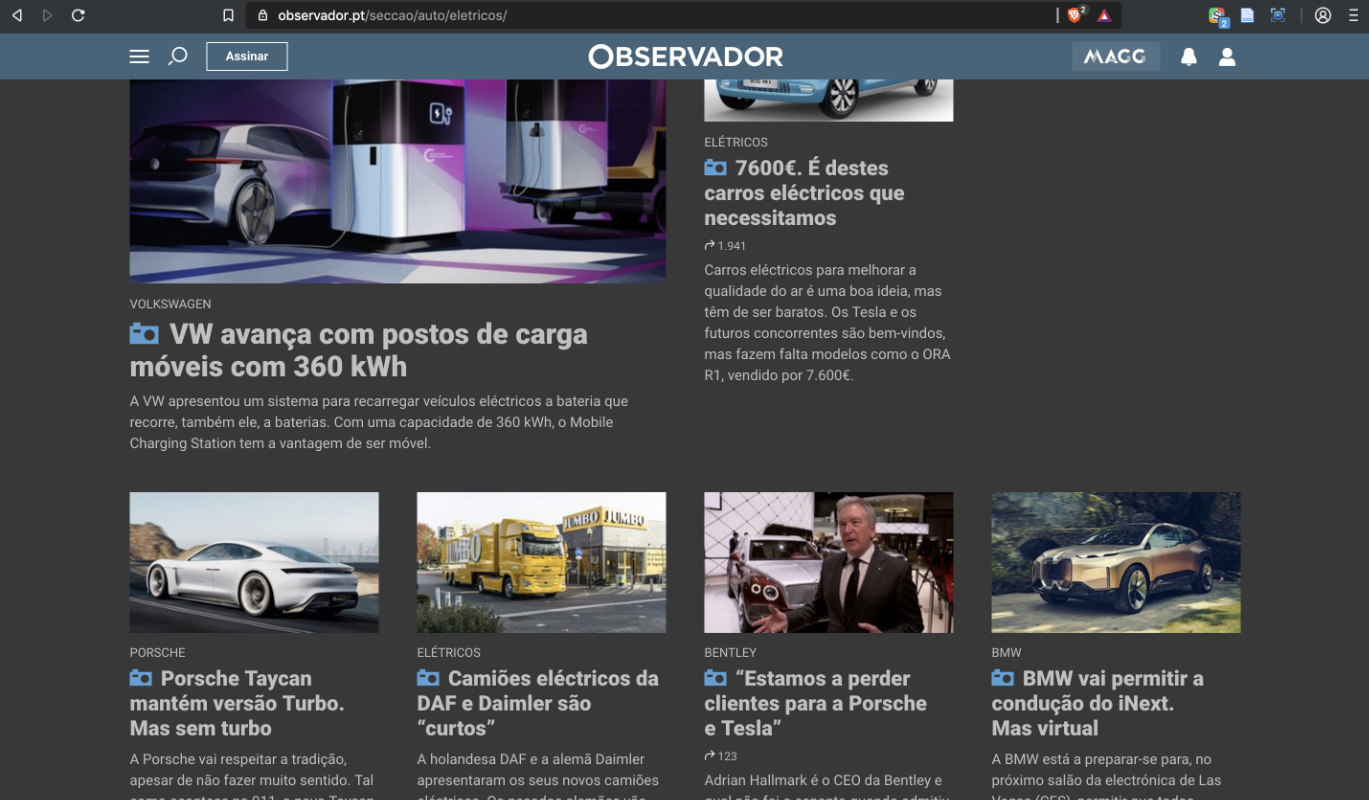Viewport: 1369px width, 800px height.
Task: Open the 7600€ electric cars headline
Action: [x=804, y=193]
